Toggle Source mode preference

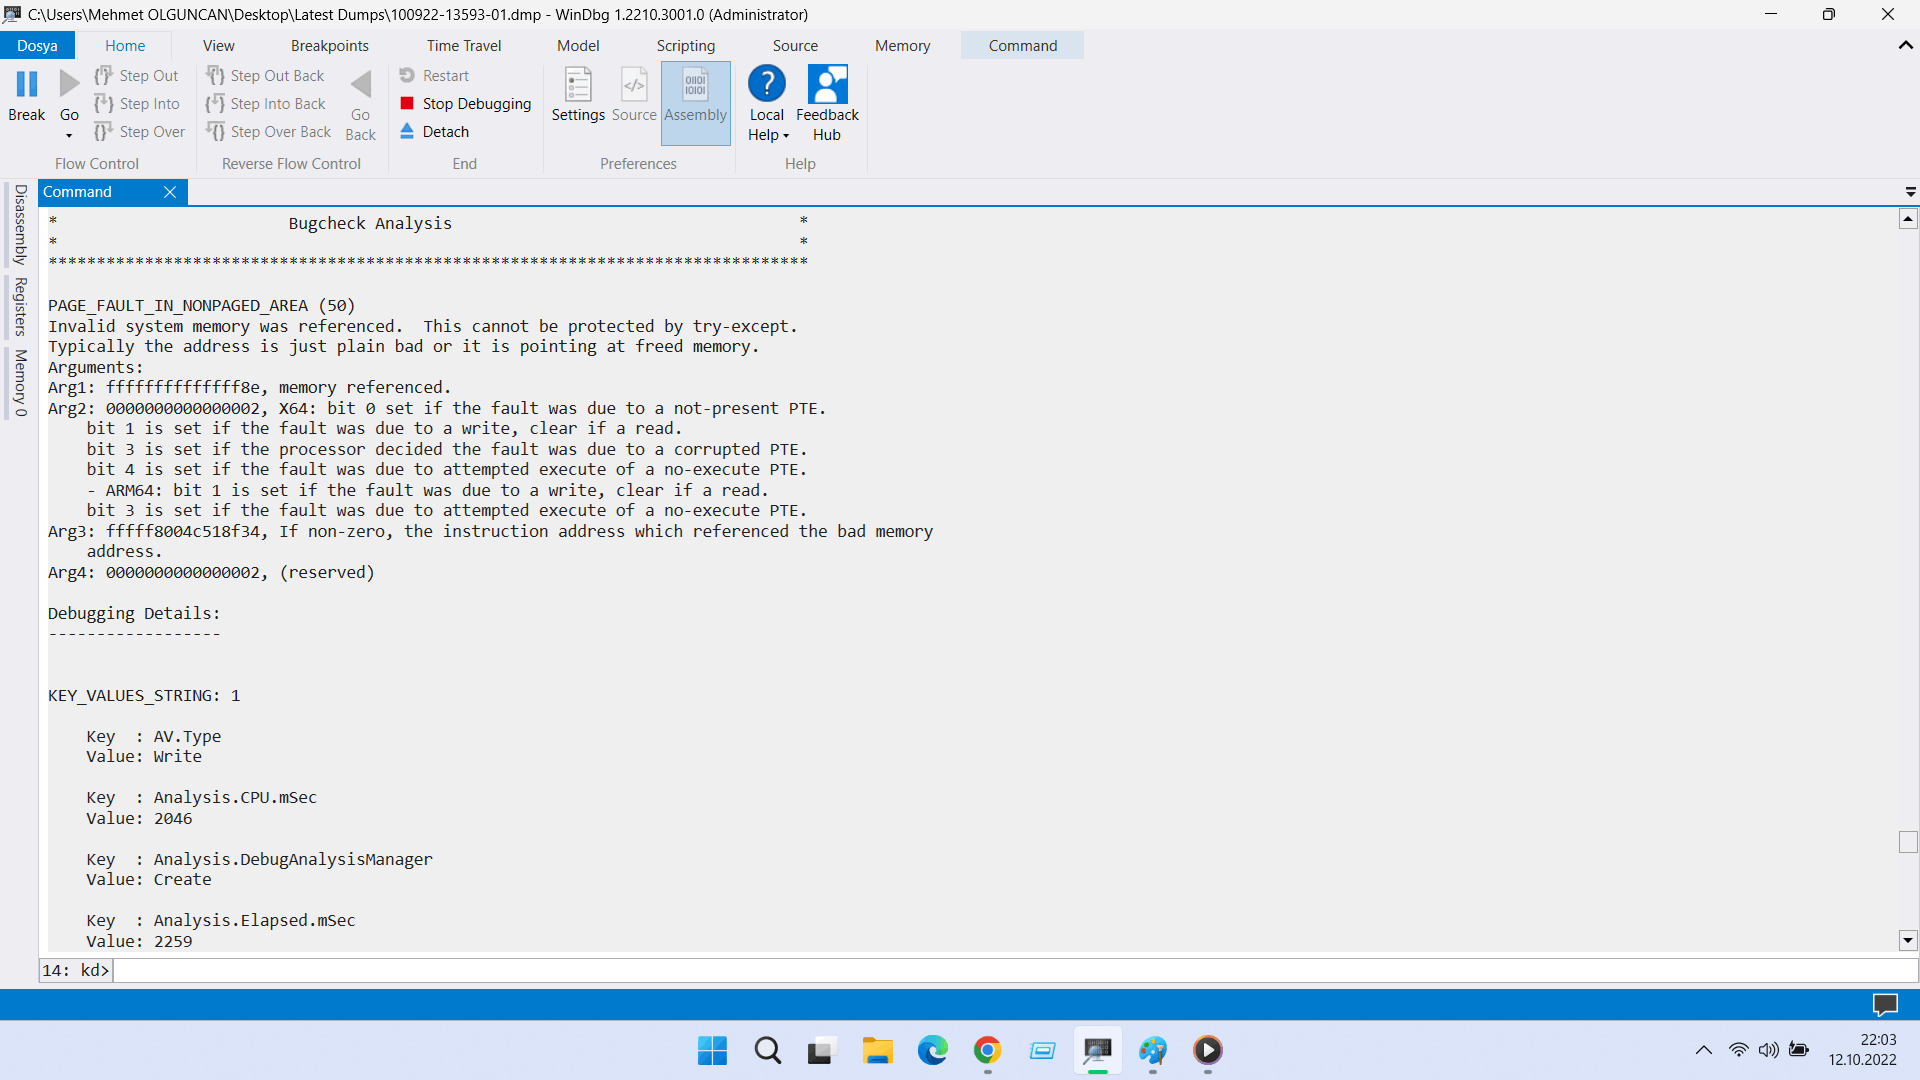pos(634,86)
